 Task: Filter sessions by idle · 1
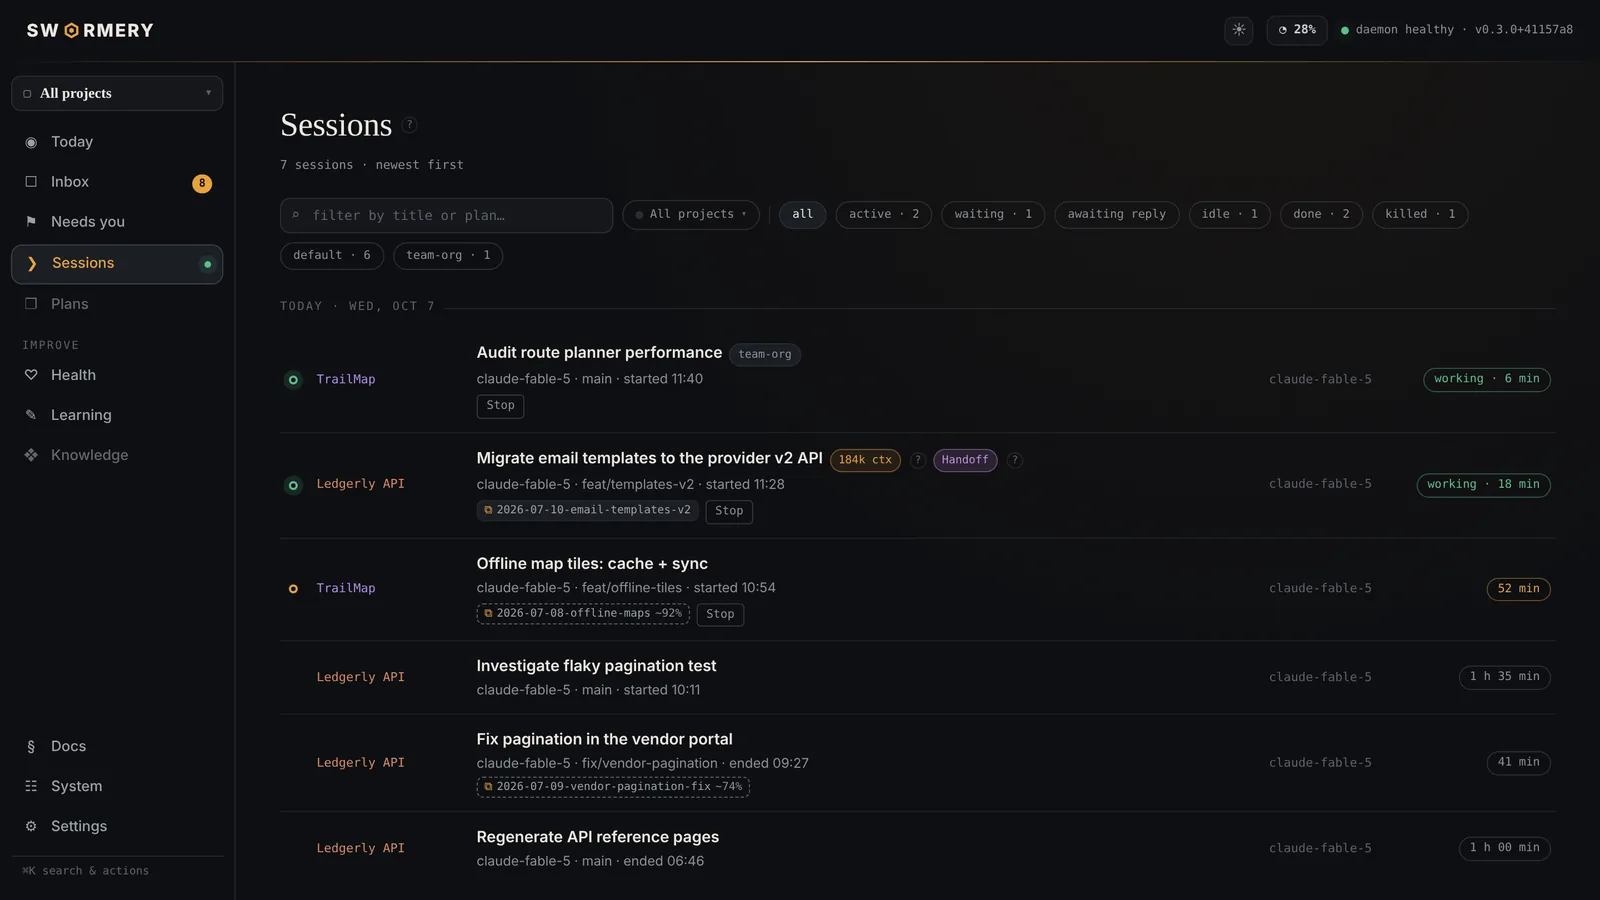(x=1230, y=214)
